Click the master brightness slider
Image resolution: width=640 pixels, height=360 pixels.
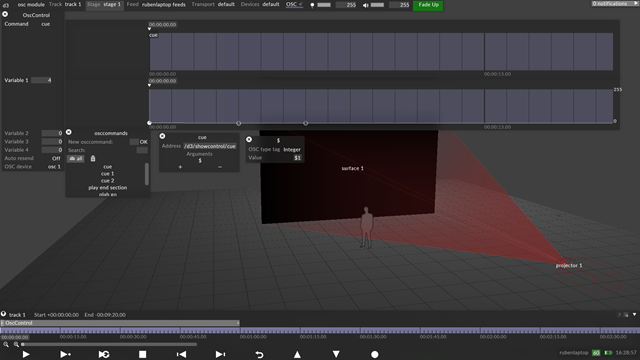[324, 5]
